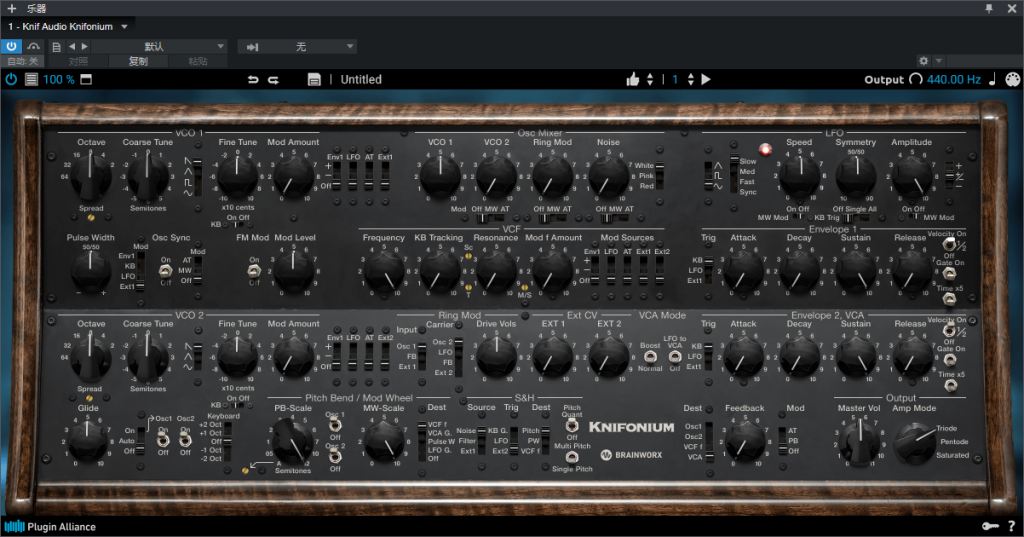
Task: Redo the change with the redo arrow
Action: tap(274, 79)
